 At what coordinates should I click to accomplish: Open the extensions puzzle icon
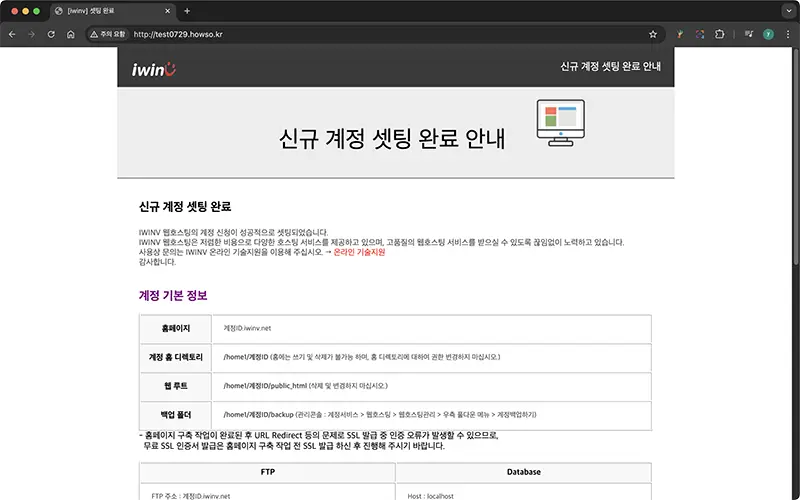click(x=719, y=34)
